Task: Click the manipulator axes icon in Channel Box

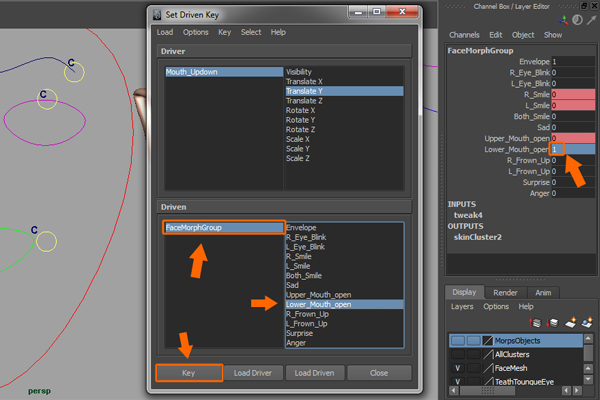Action: point(563,20)
